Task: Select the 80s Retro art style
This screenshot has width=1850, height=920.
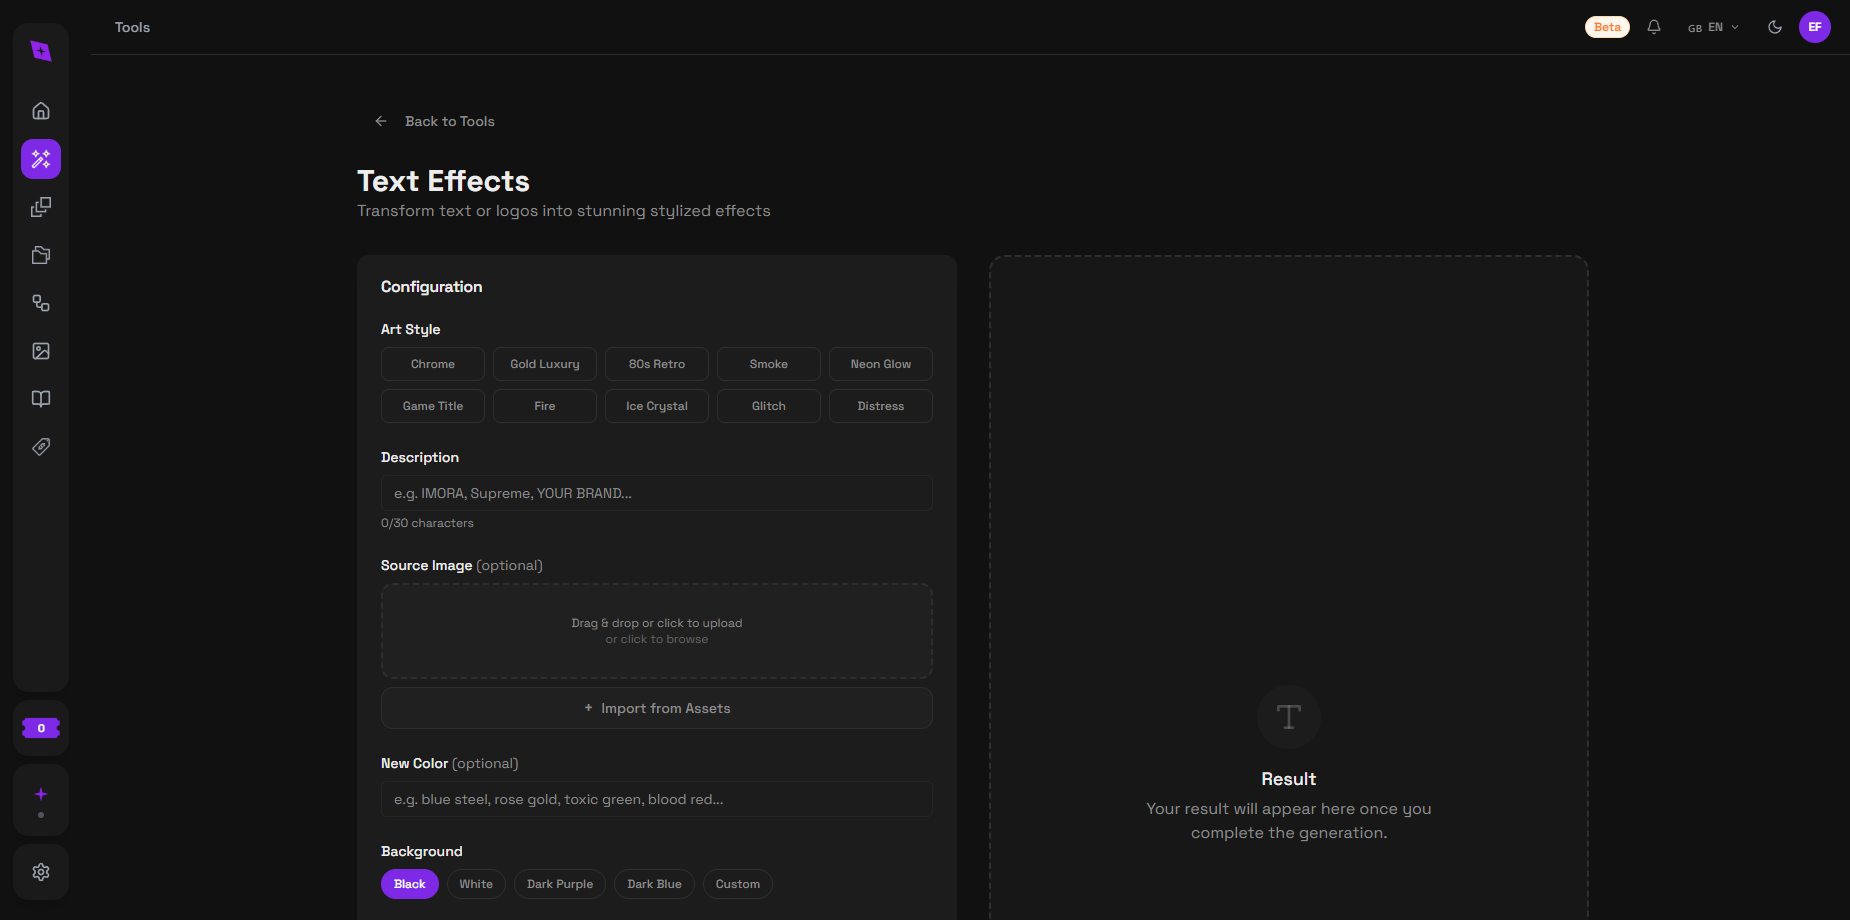Action: click(657, 364)
